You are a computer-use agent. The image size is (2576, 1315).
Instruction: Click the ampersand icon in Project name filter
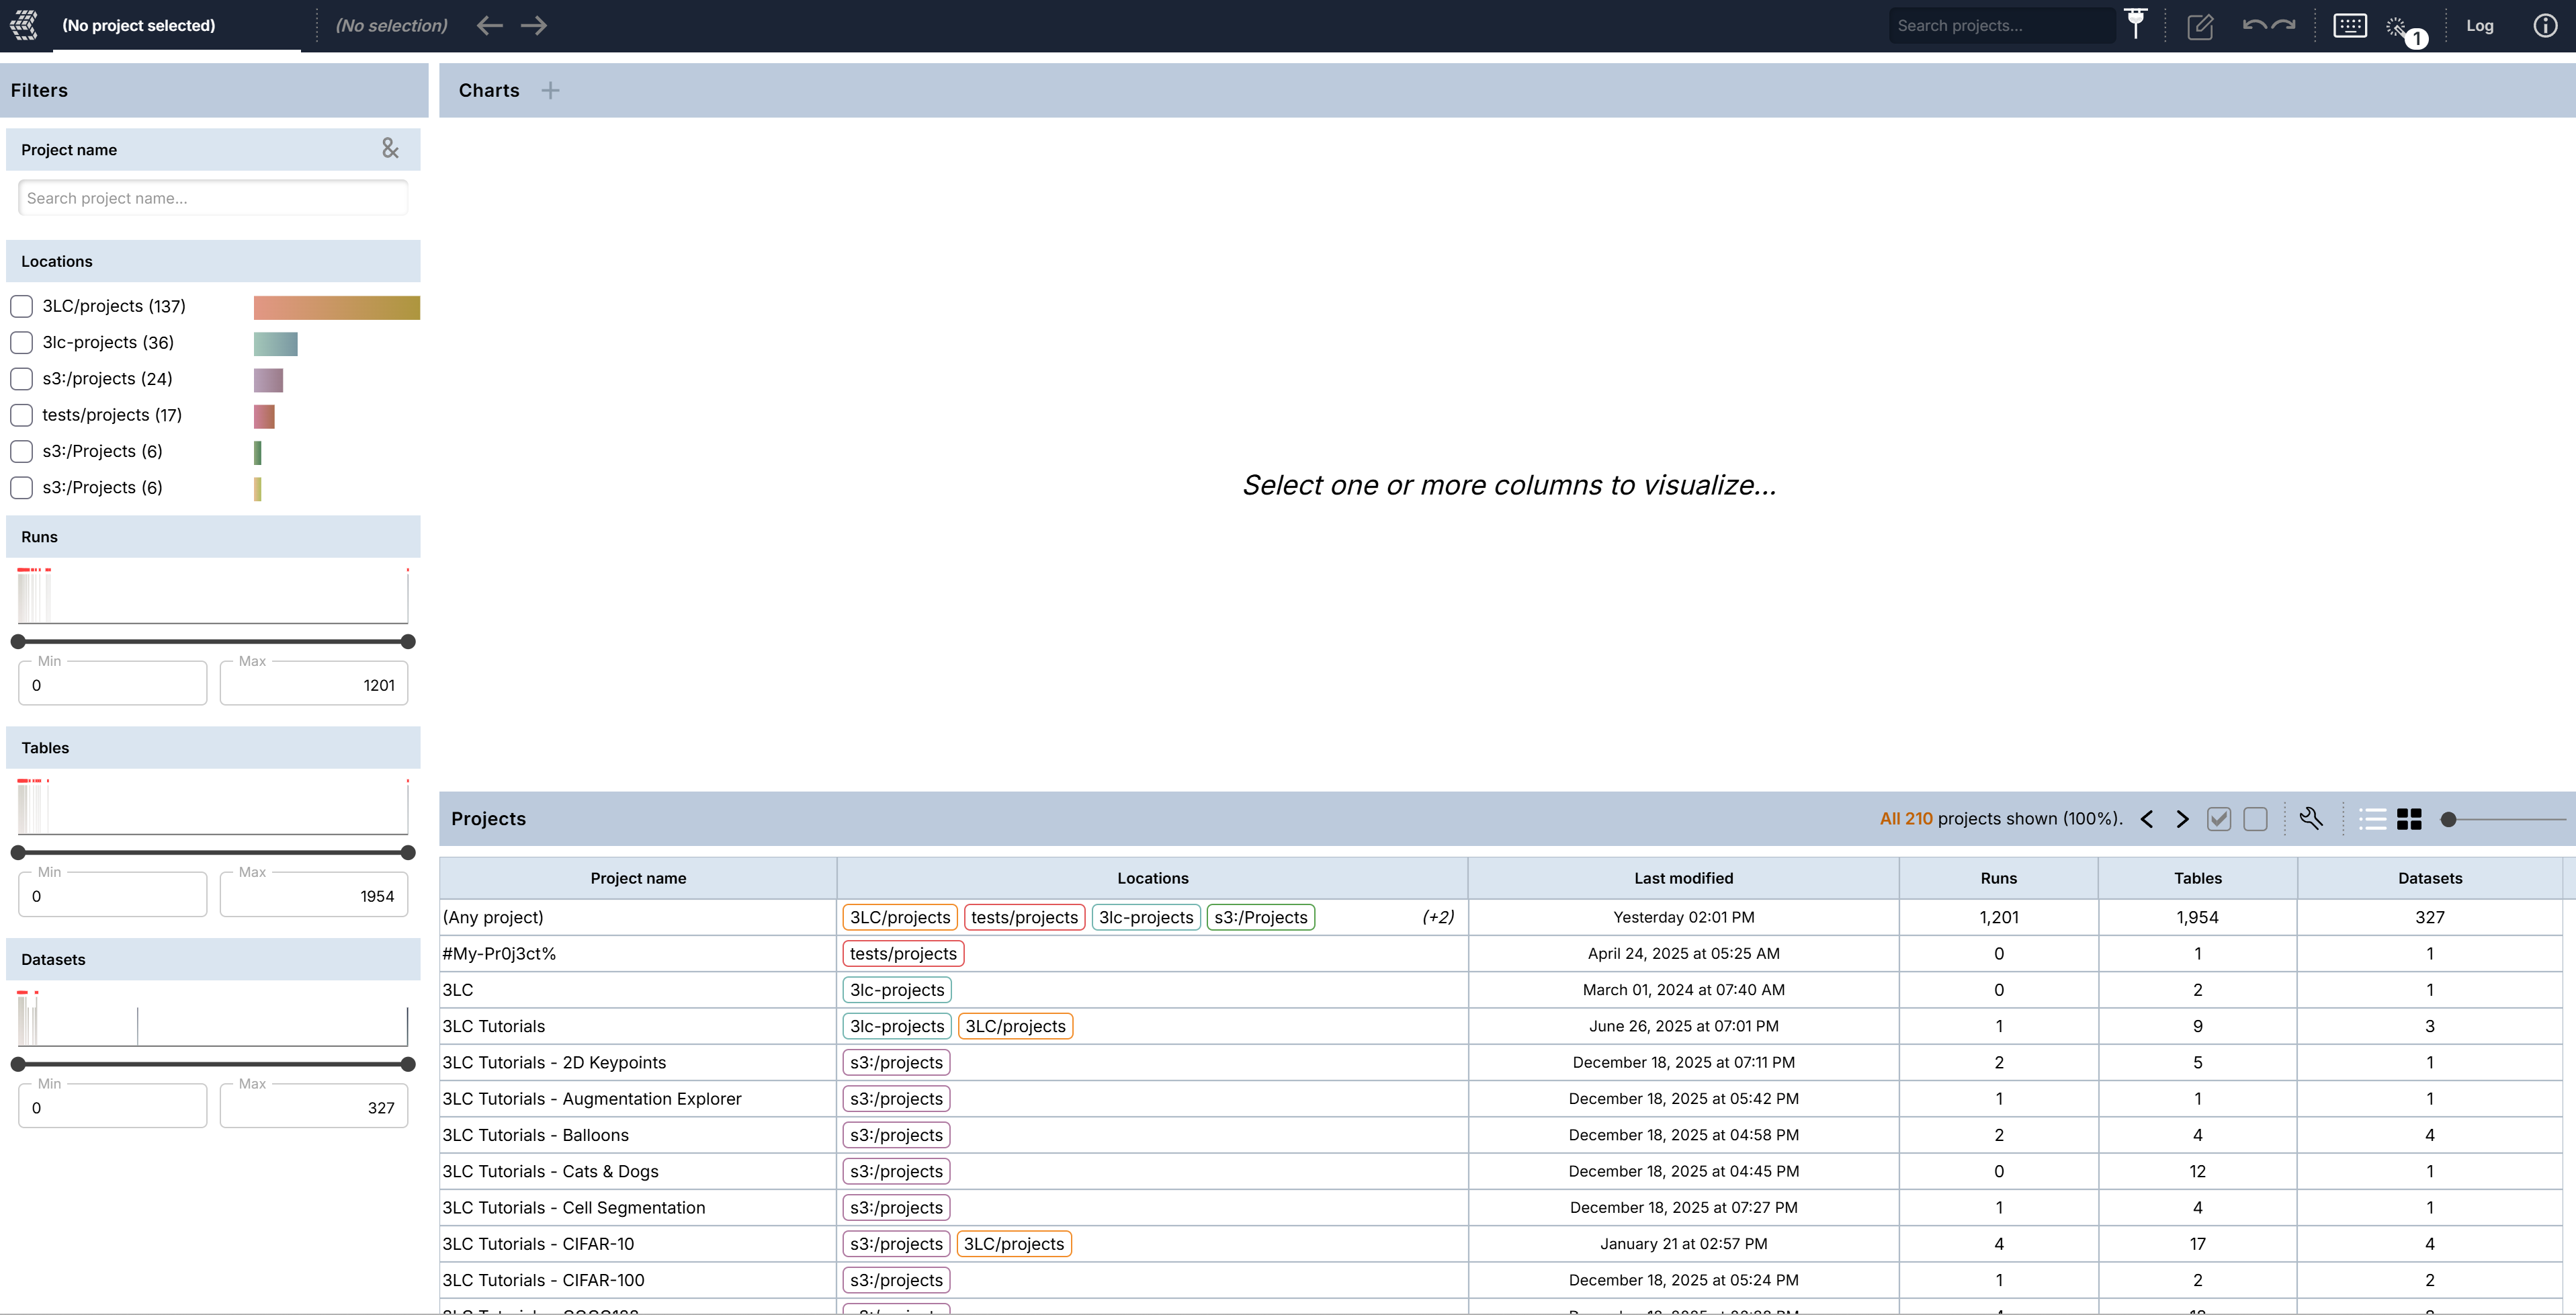(390, 149)
